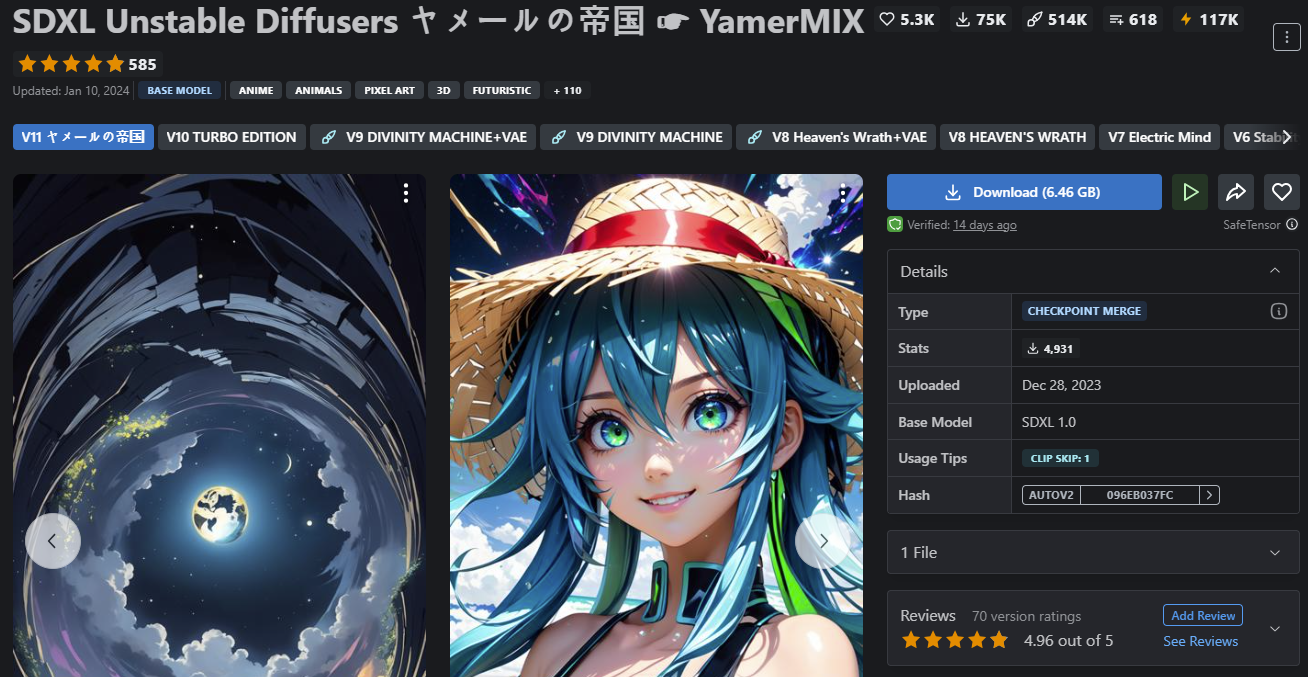This screenshot has height=677, width=1308.
Task: Click the 70 version ratings text
Action: 1026,616
